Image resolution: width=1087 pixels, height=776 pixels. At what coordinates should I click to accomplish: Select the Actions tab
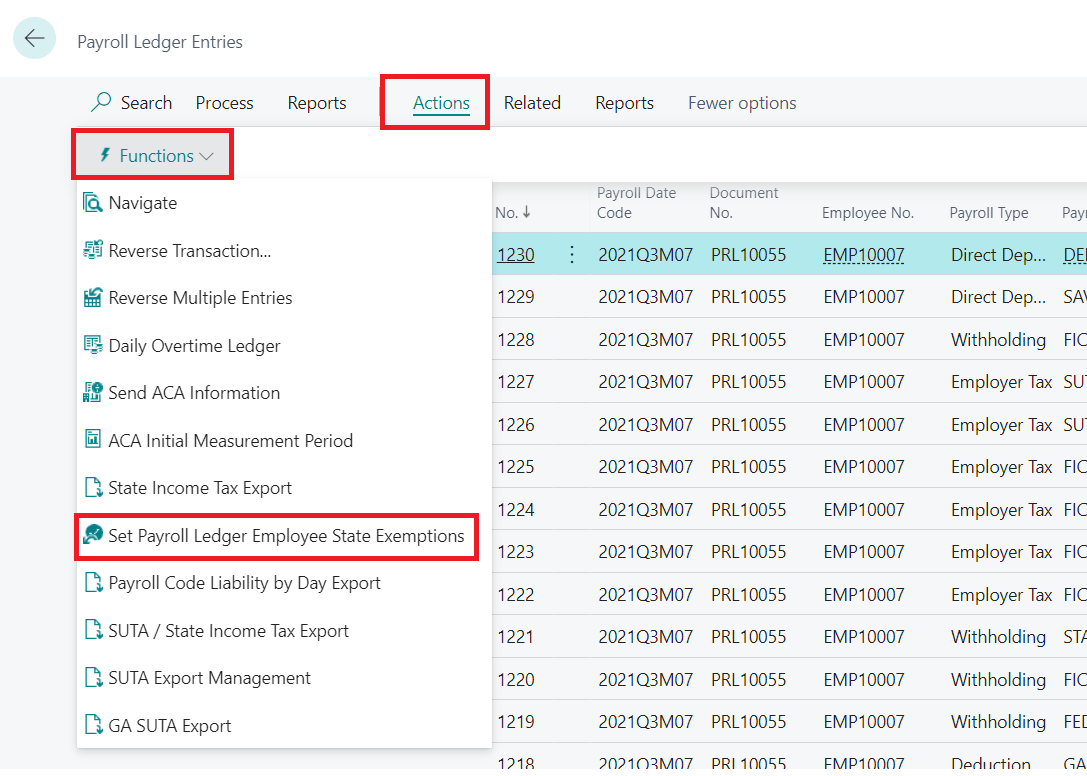point(442,103)
